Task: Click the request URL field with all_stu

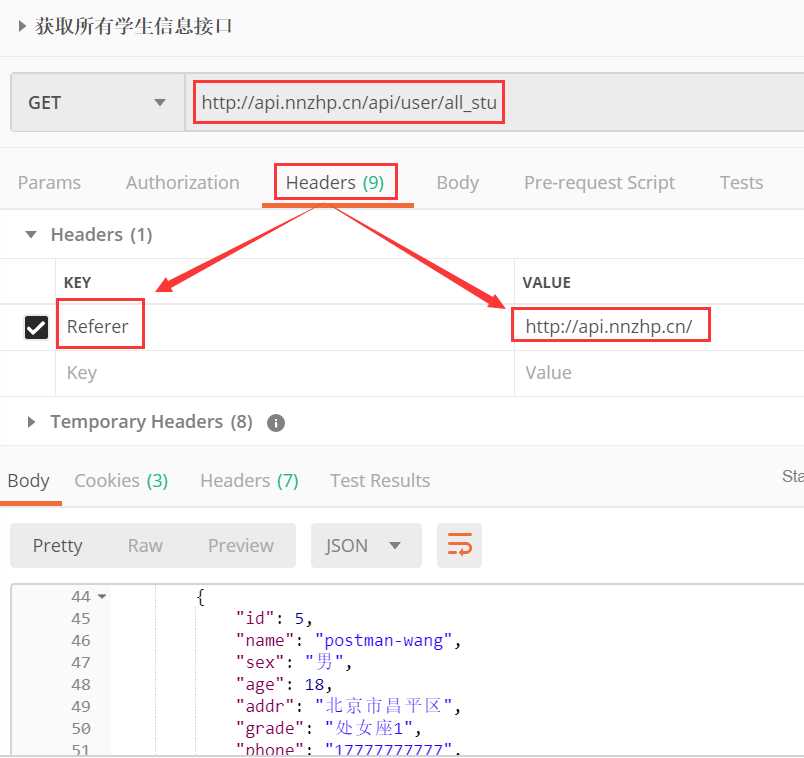Action: pos(349,103)
